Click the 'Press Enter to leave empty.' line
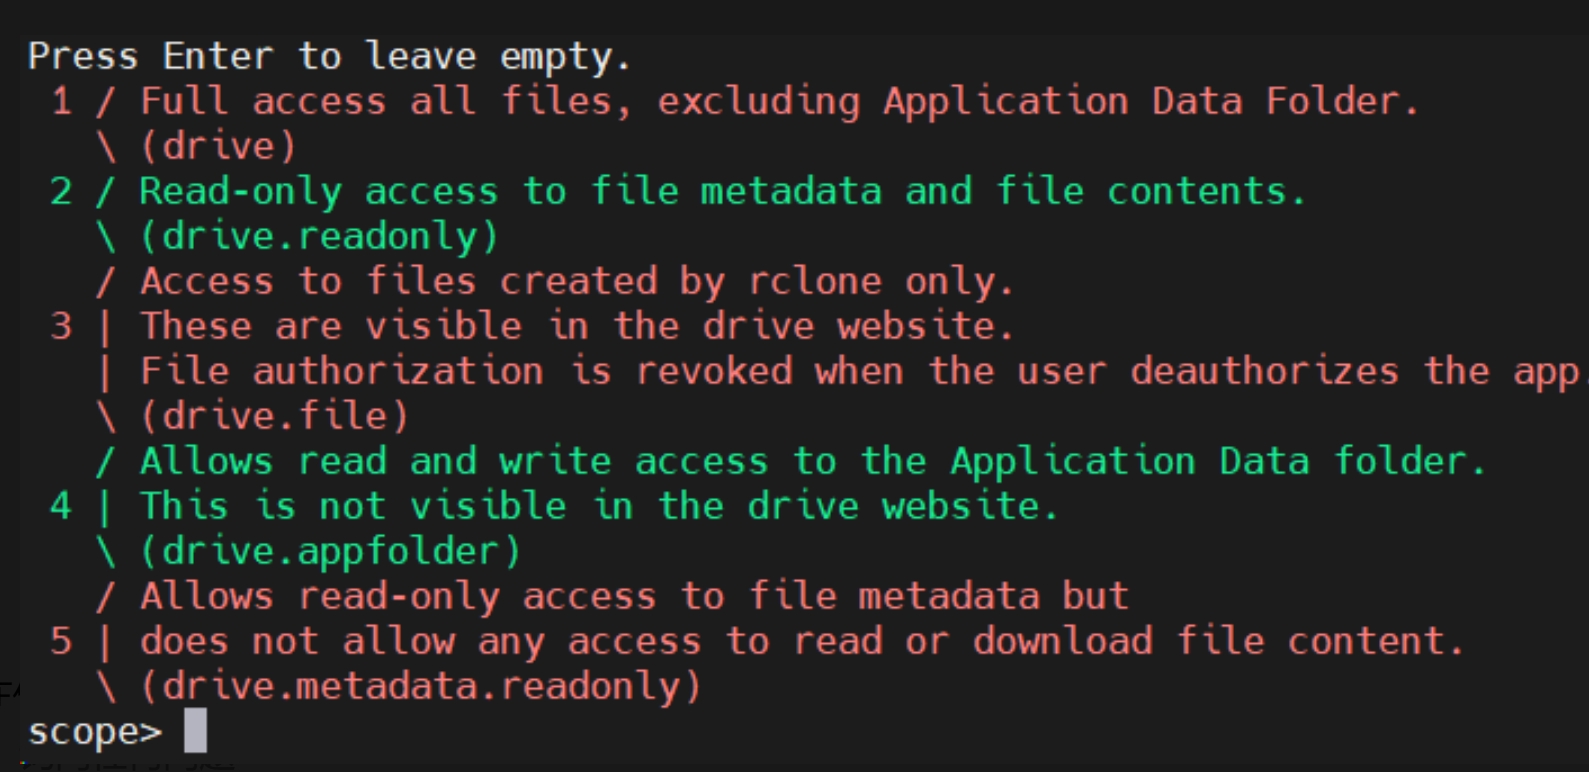Image resolution: width=1589 pixels, height=772 pixels. click(x=330, y=57)
